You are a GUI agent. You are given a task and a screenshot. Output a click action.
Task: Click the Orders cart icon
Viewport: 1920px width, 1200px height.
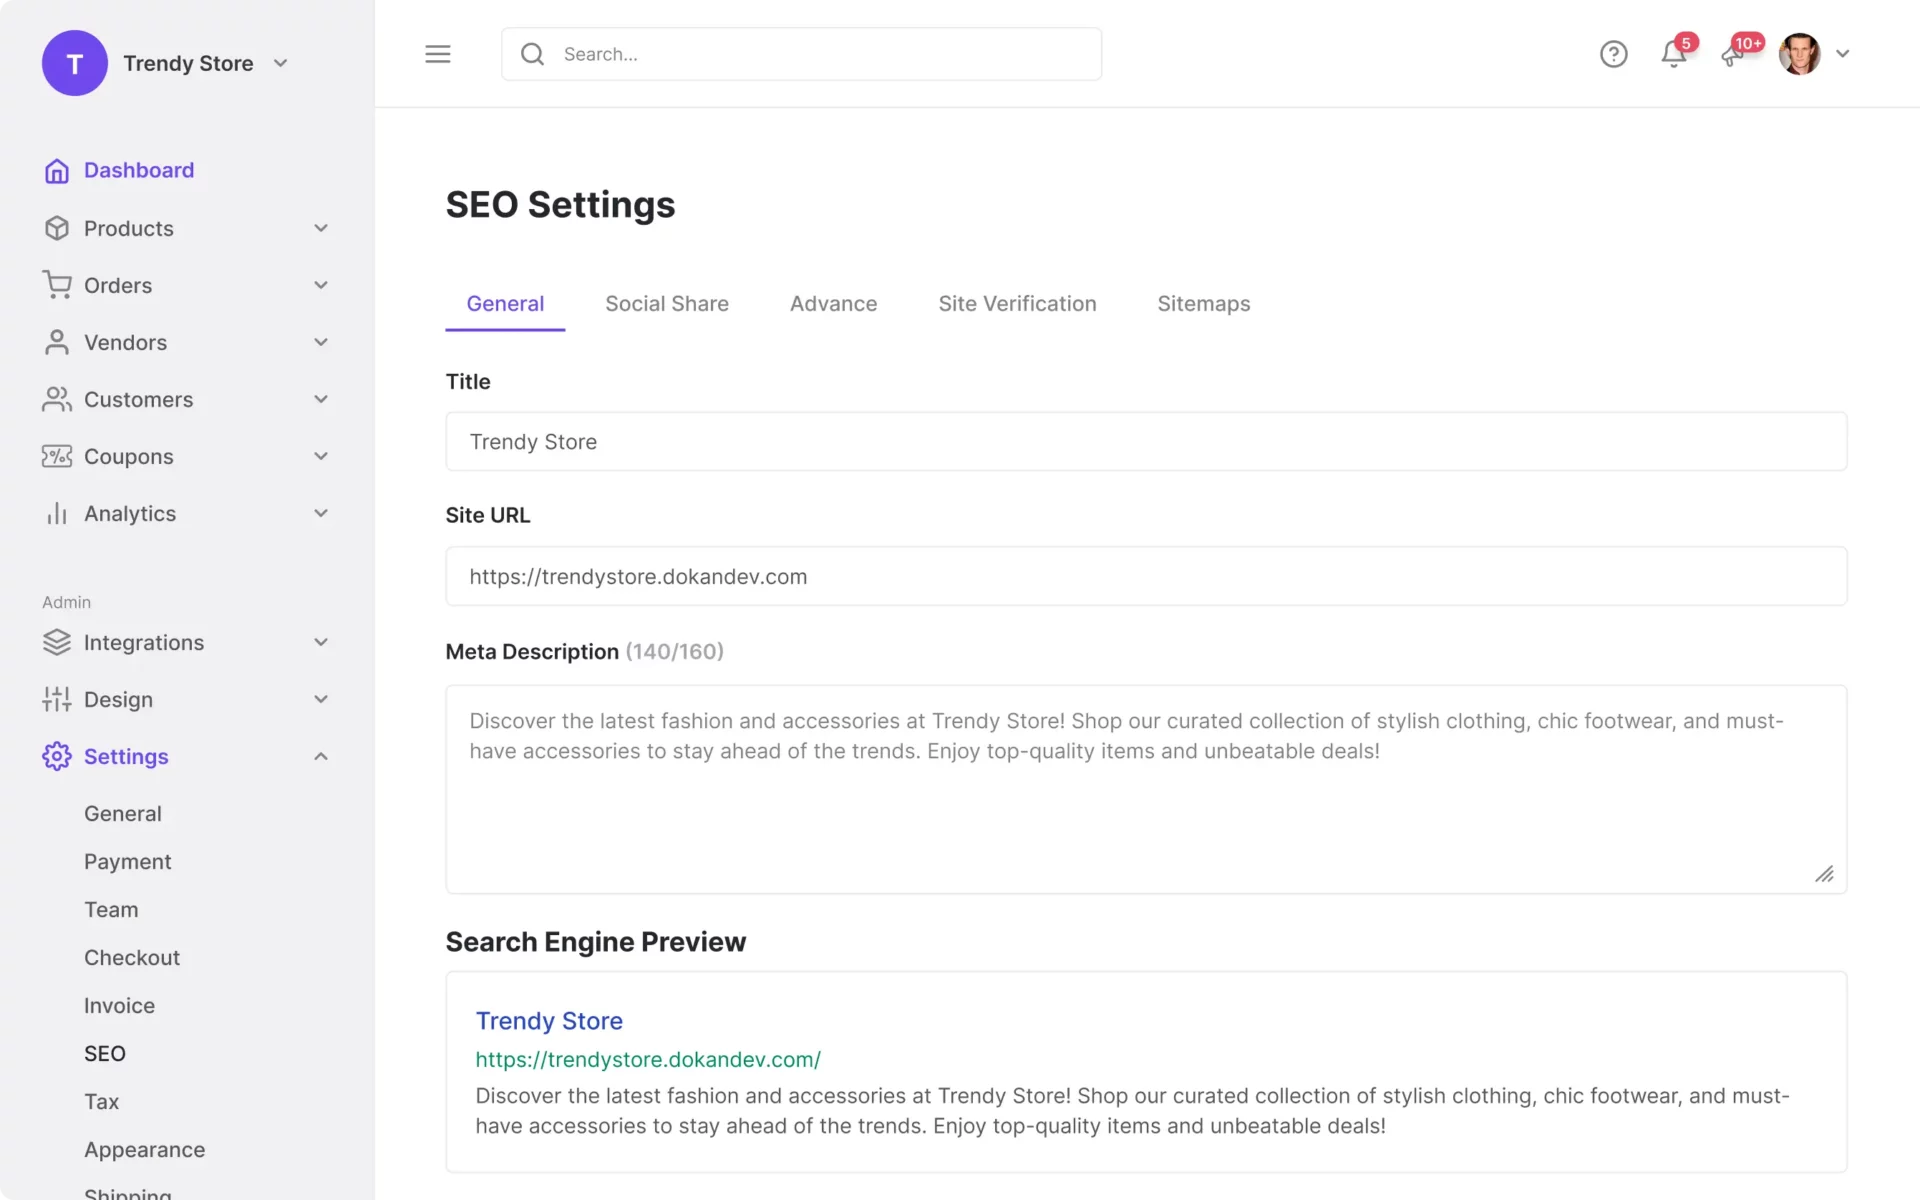[x=55, y=285]
